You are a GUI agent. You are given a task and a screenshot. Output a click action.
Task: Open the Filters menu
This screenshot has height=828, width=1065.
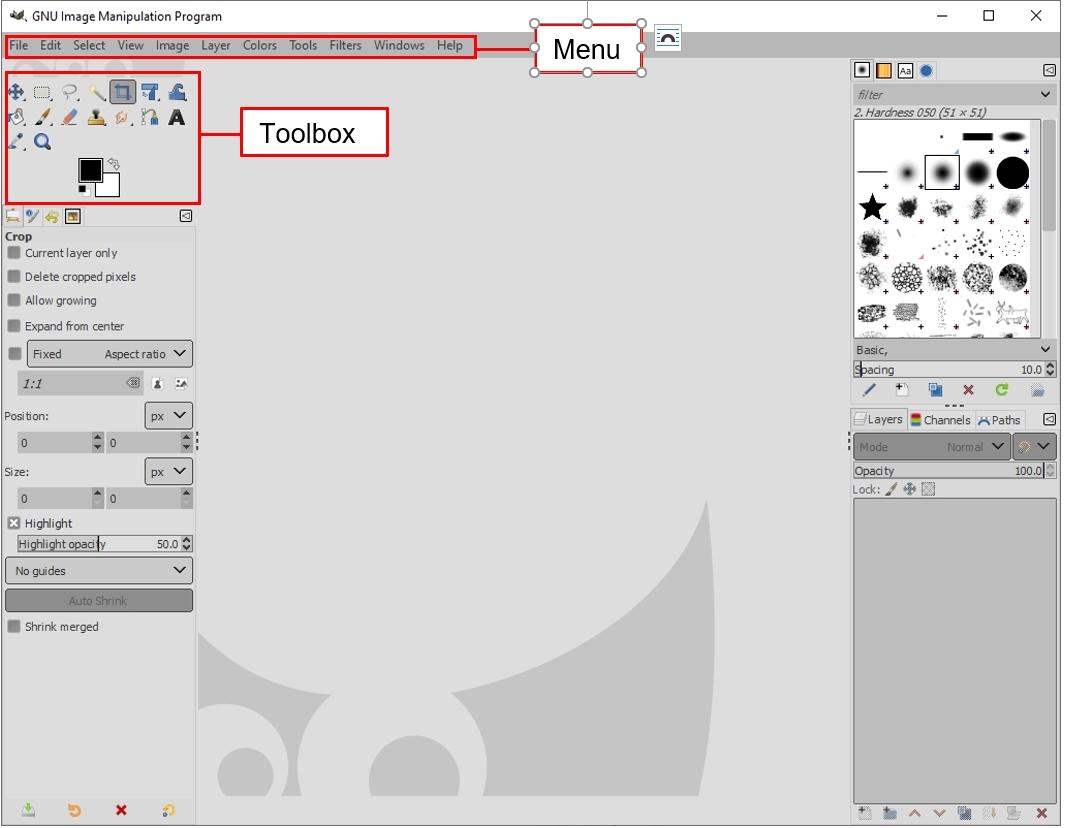(345, 46)
